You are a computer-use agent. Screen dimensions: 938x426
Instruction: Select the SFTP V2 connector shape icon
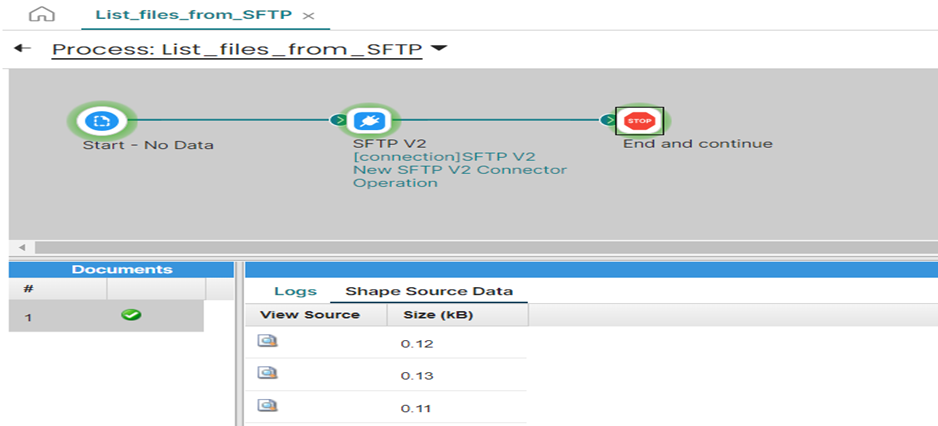(363, 121)
